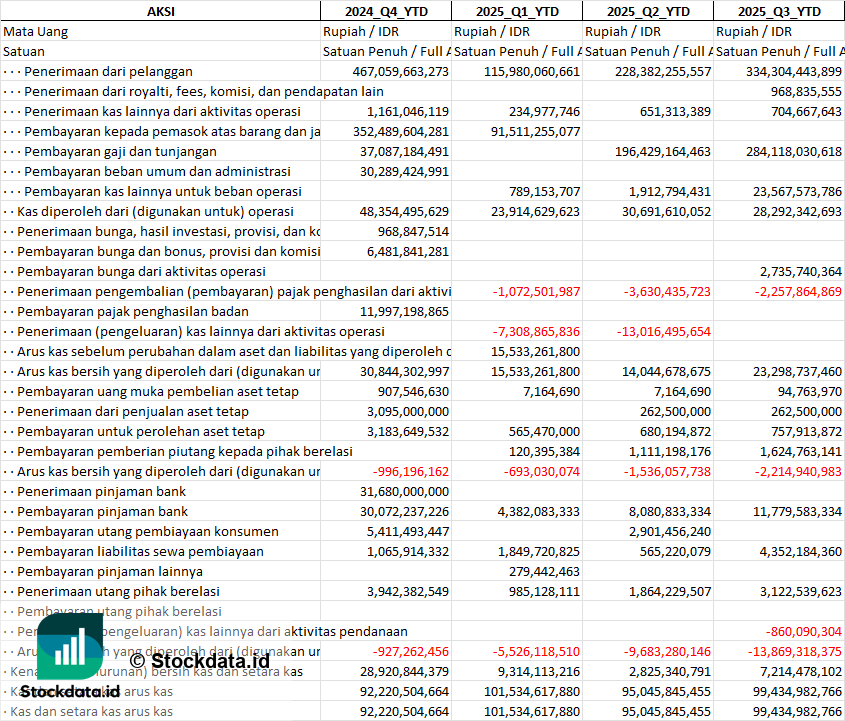The width and height of the screenshot is (845, 721).
Task: Click the © Stockdata.id watermark text
Action: (199, 660)
